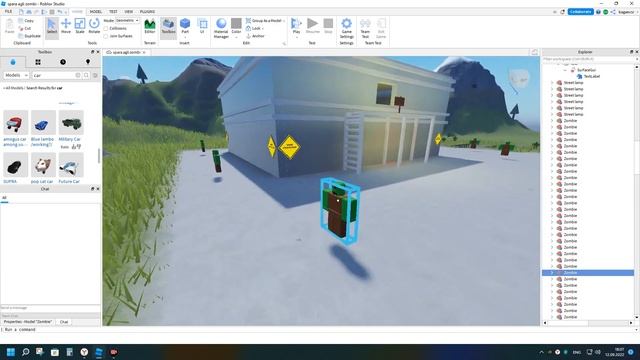
Task: Open the Mode Geometric dropdown
Action: click(x=127, y=20)
